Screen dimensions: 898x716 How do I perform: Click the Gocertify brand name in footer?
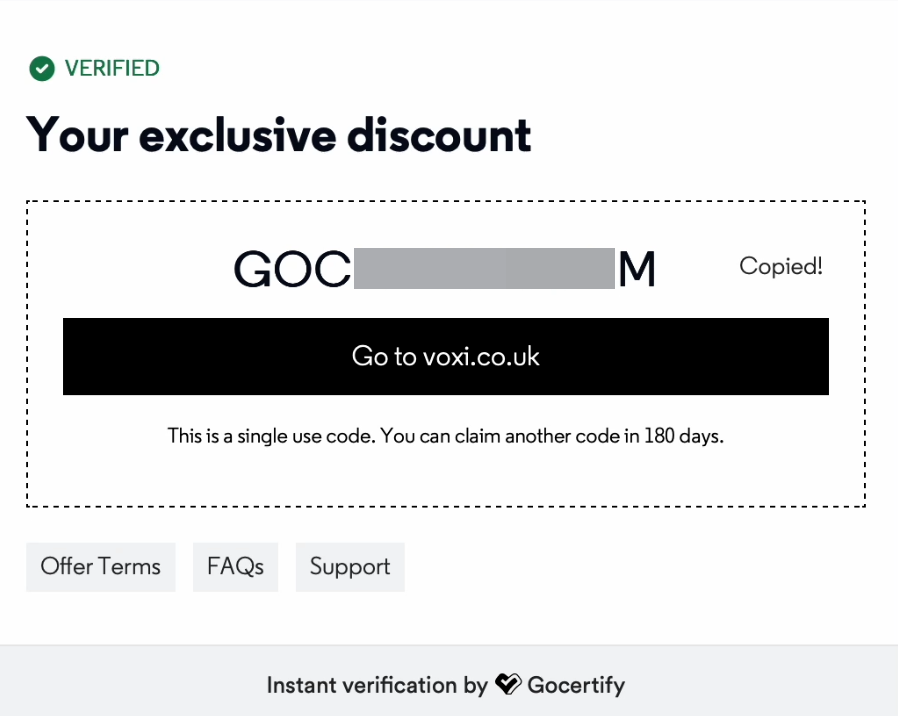(x=576, y=685)
